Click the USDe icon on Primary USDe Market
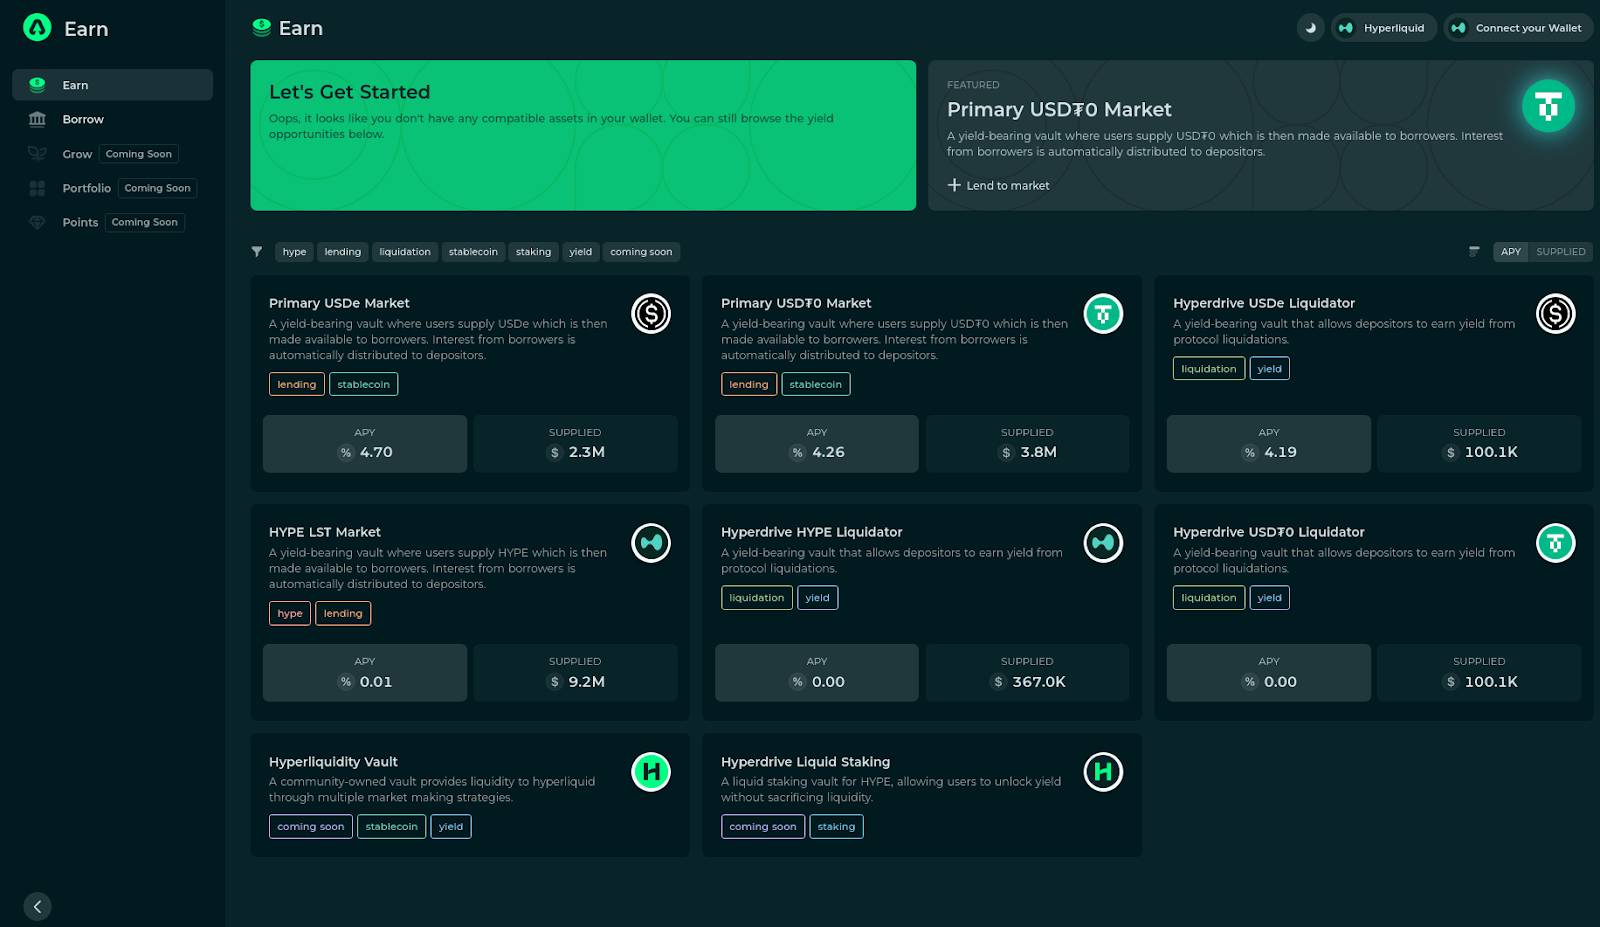The image size is (1600, 927). point(651,314)
